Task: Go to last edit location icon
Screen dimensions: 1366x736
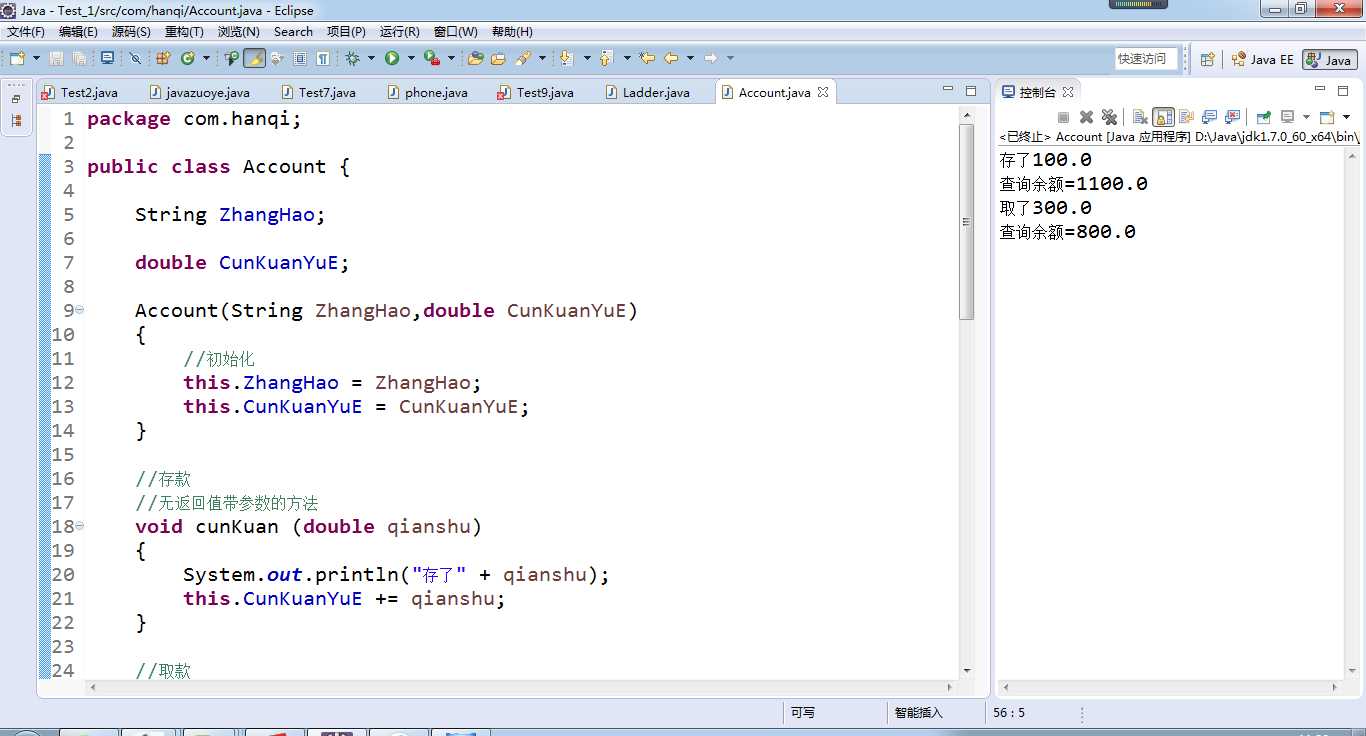Action: click(646, 58)
